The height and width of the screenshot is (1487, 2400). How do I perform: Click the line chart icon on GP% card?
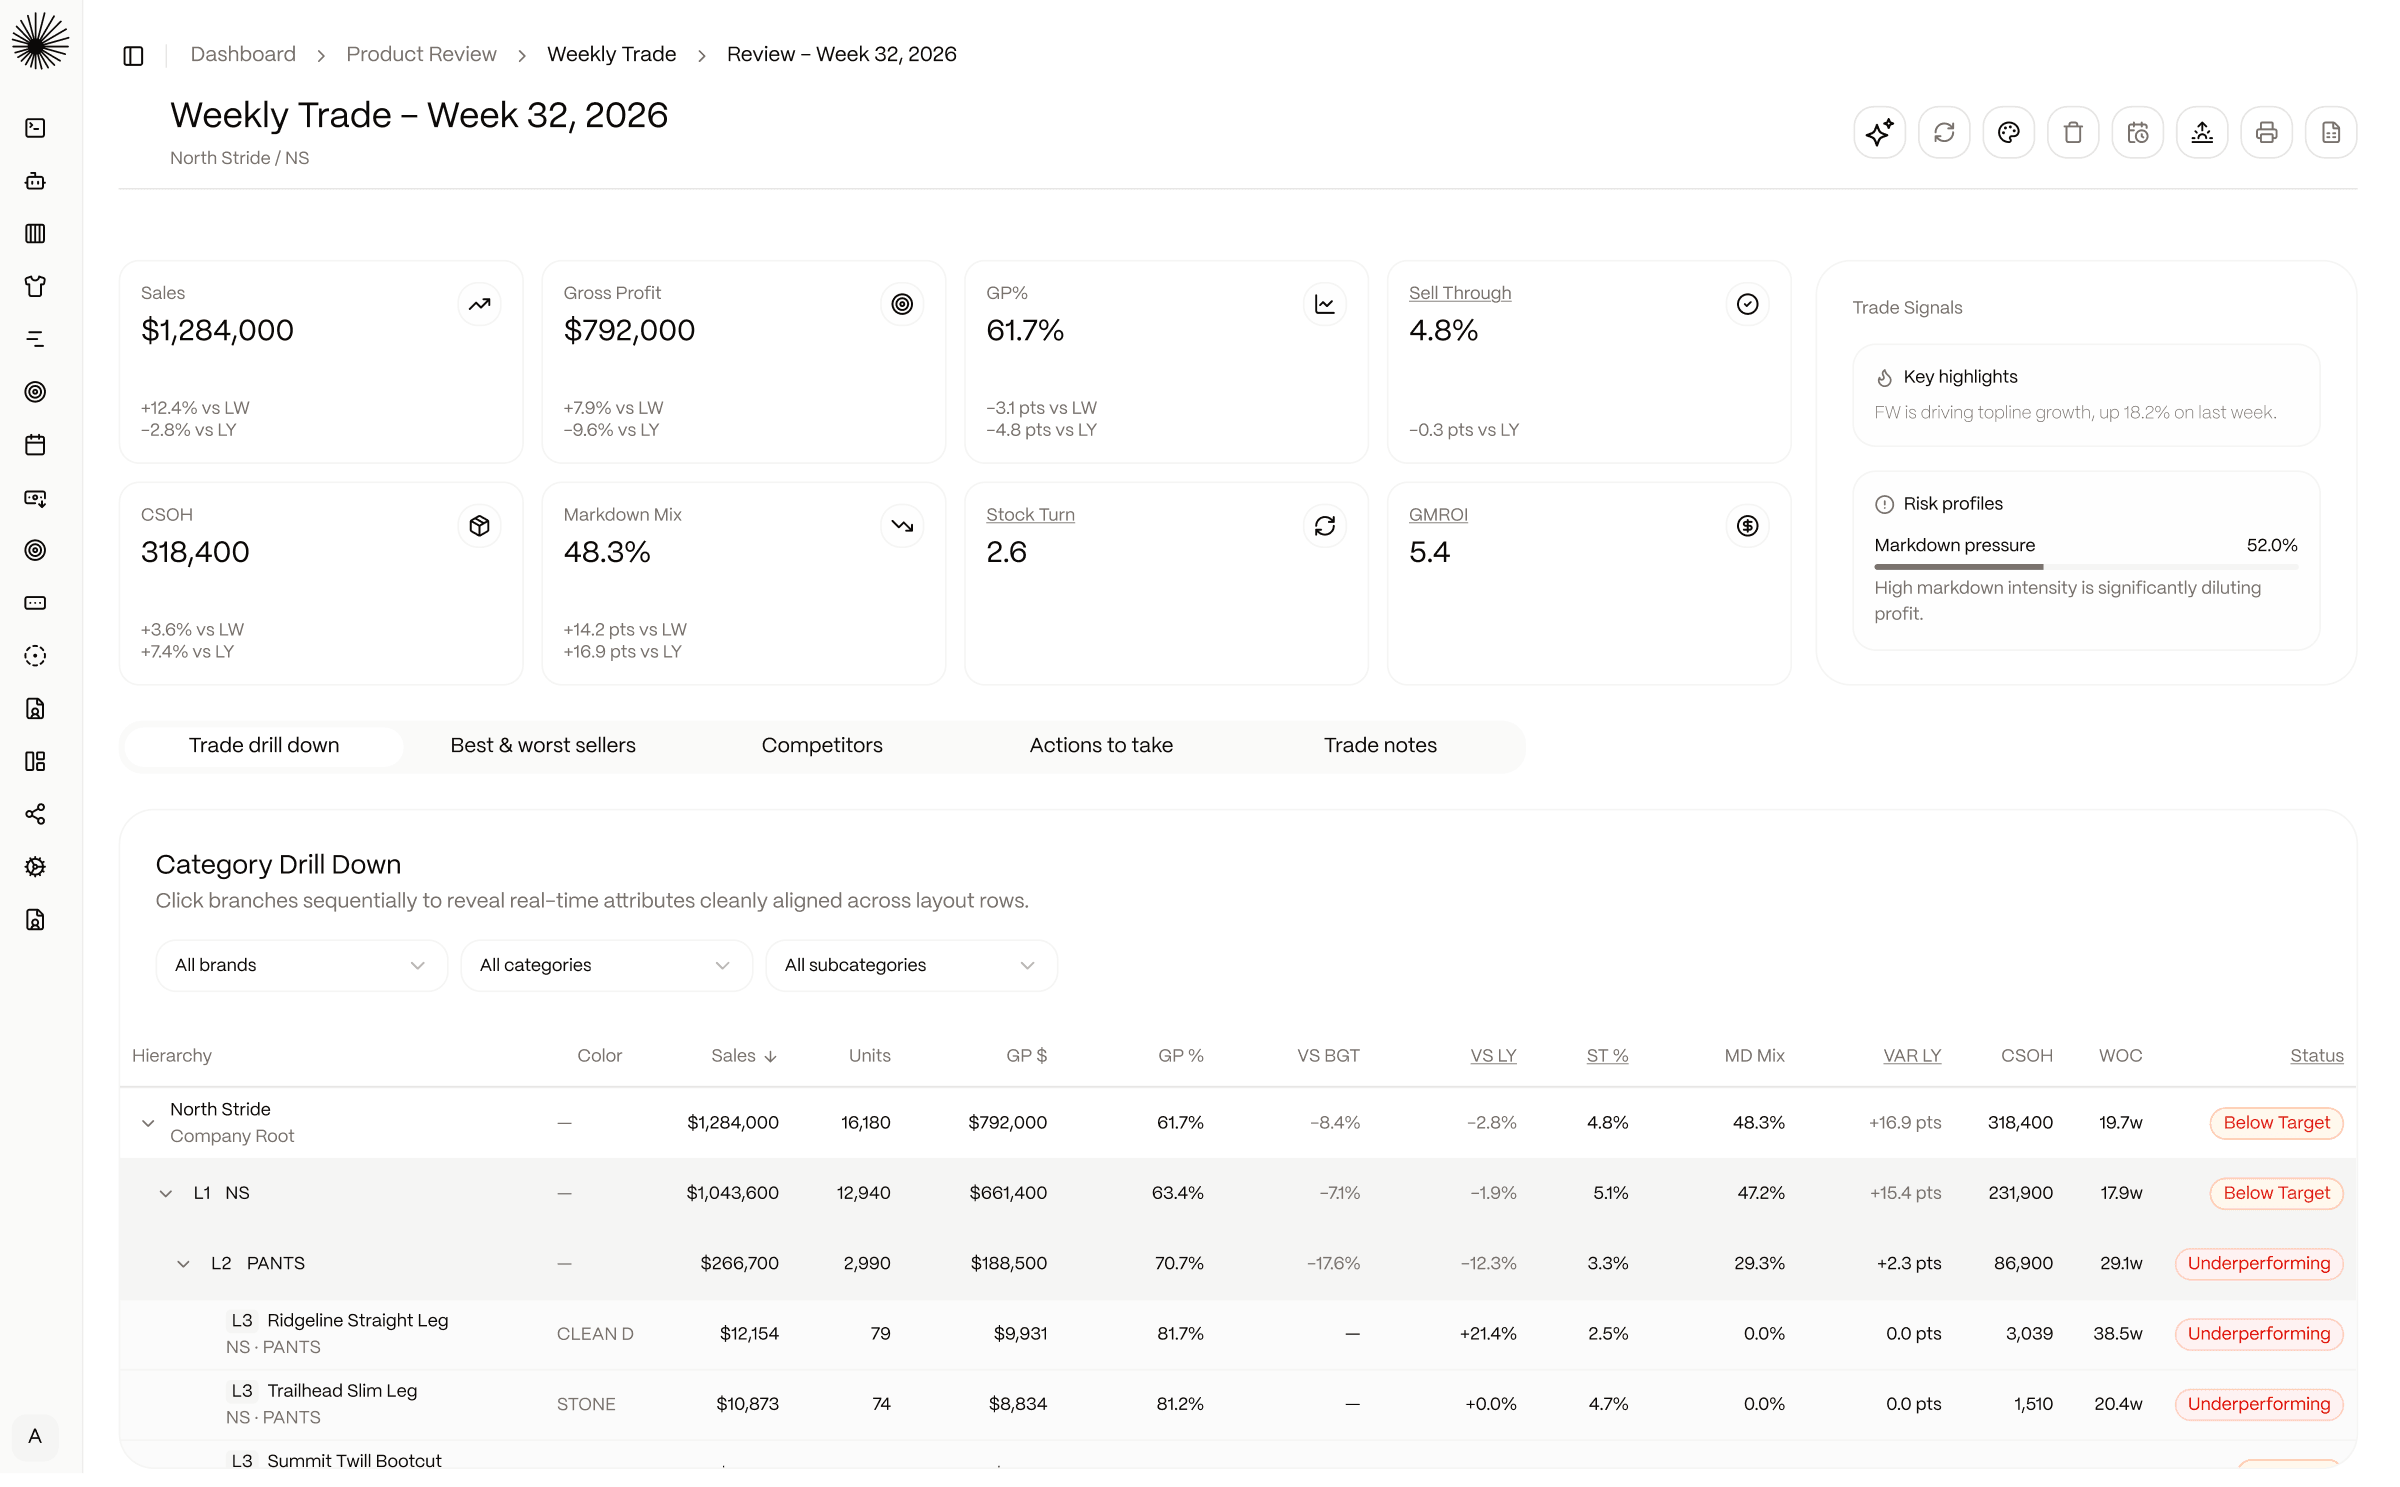1325,304
